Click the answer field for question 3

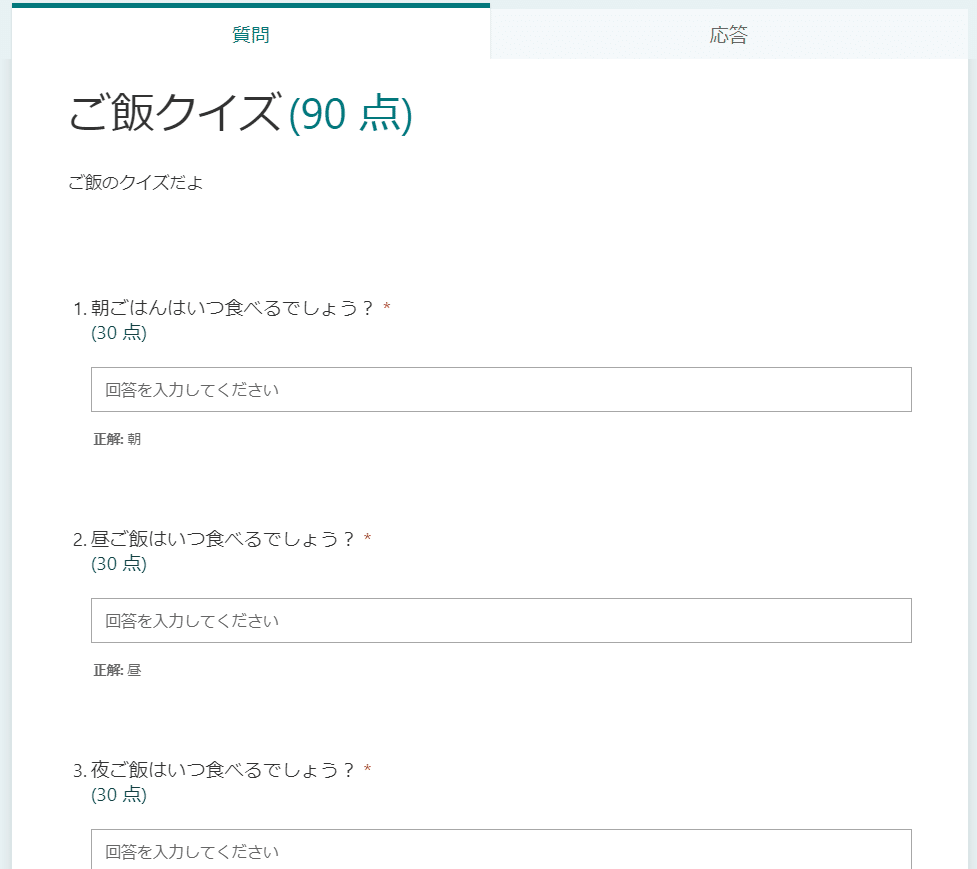point(500,851)
